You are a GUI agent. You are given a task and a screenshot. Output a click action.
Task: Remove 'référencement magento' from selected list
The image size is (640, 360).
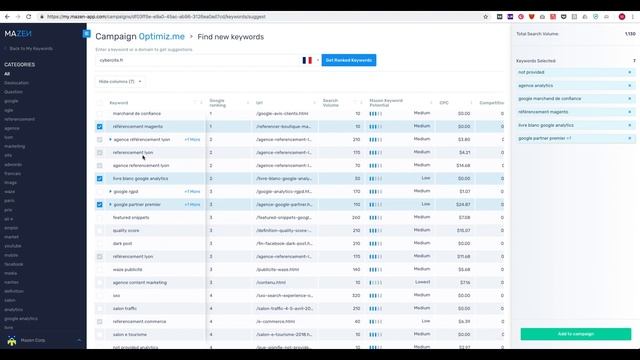[629, 112]
